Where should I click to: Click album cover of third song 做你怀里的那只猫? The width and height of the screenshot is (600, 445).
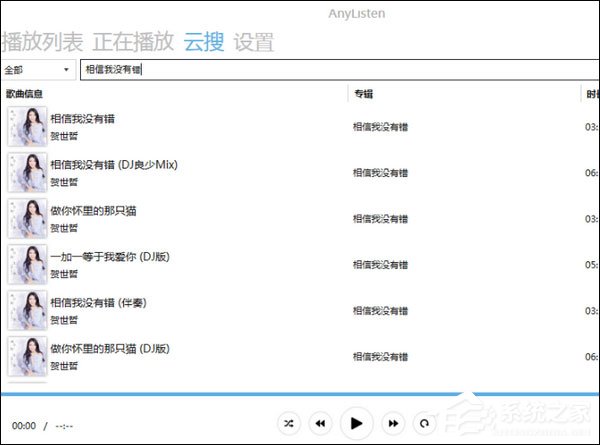point(27,218)
